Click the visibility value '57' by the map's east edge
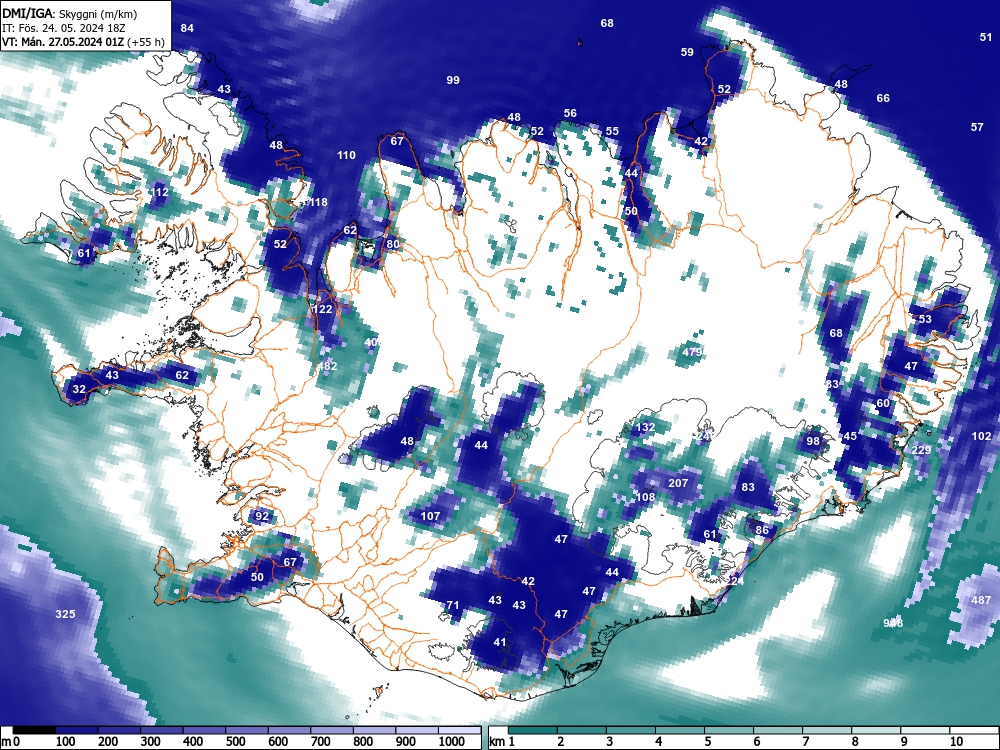 pyautogui.click(x=977, y=128)
